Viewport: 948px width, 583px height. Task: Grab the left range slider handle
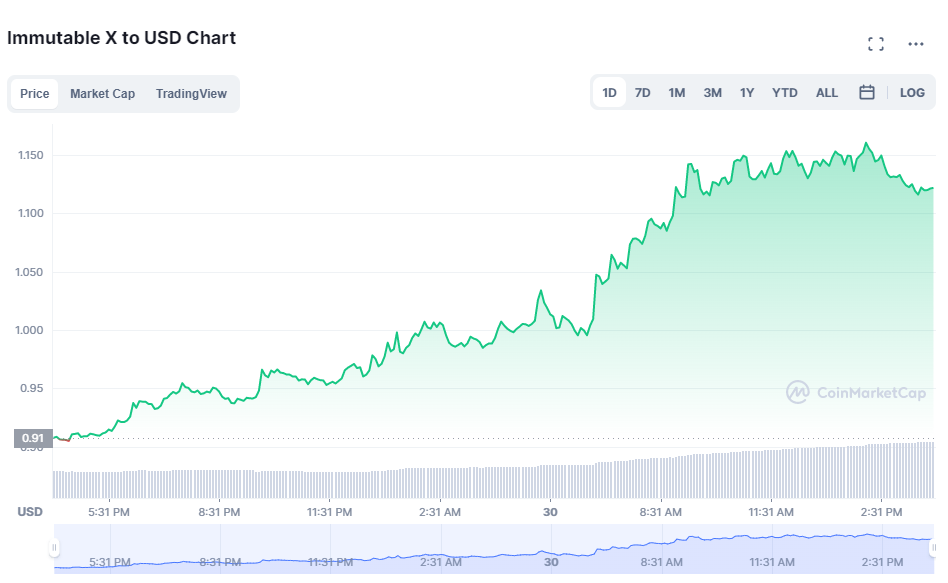(x=54, y=548)
